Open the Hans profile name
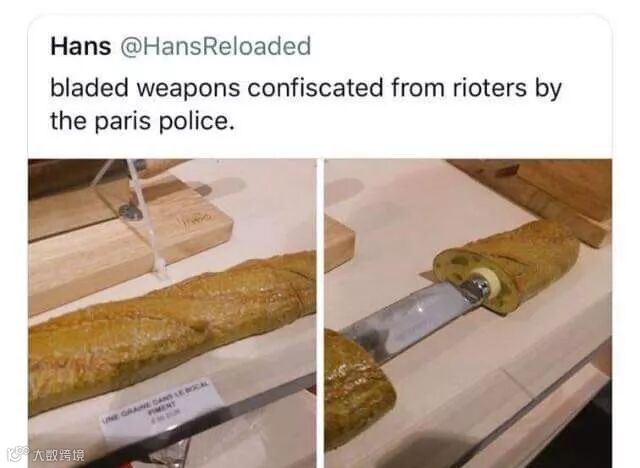Viewport: 640px width, 468px height. [x=81, y=46]
